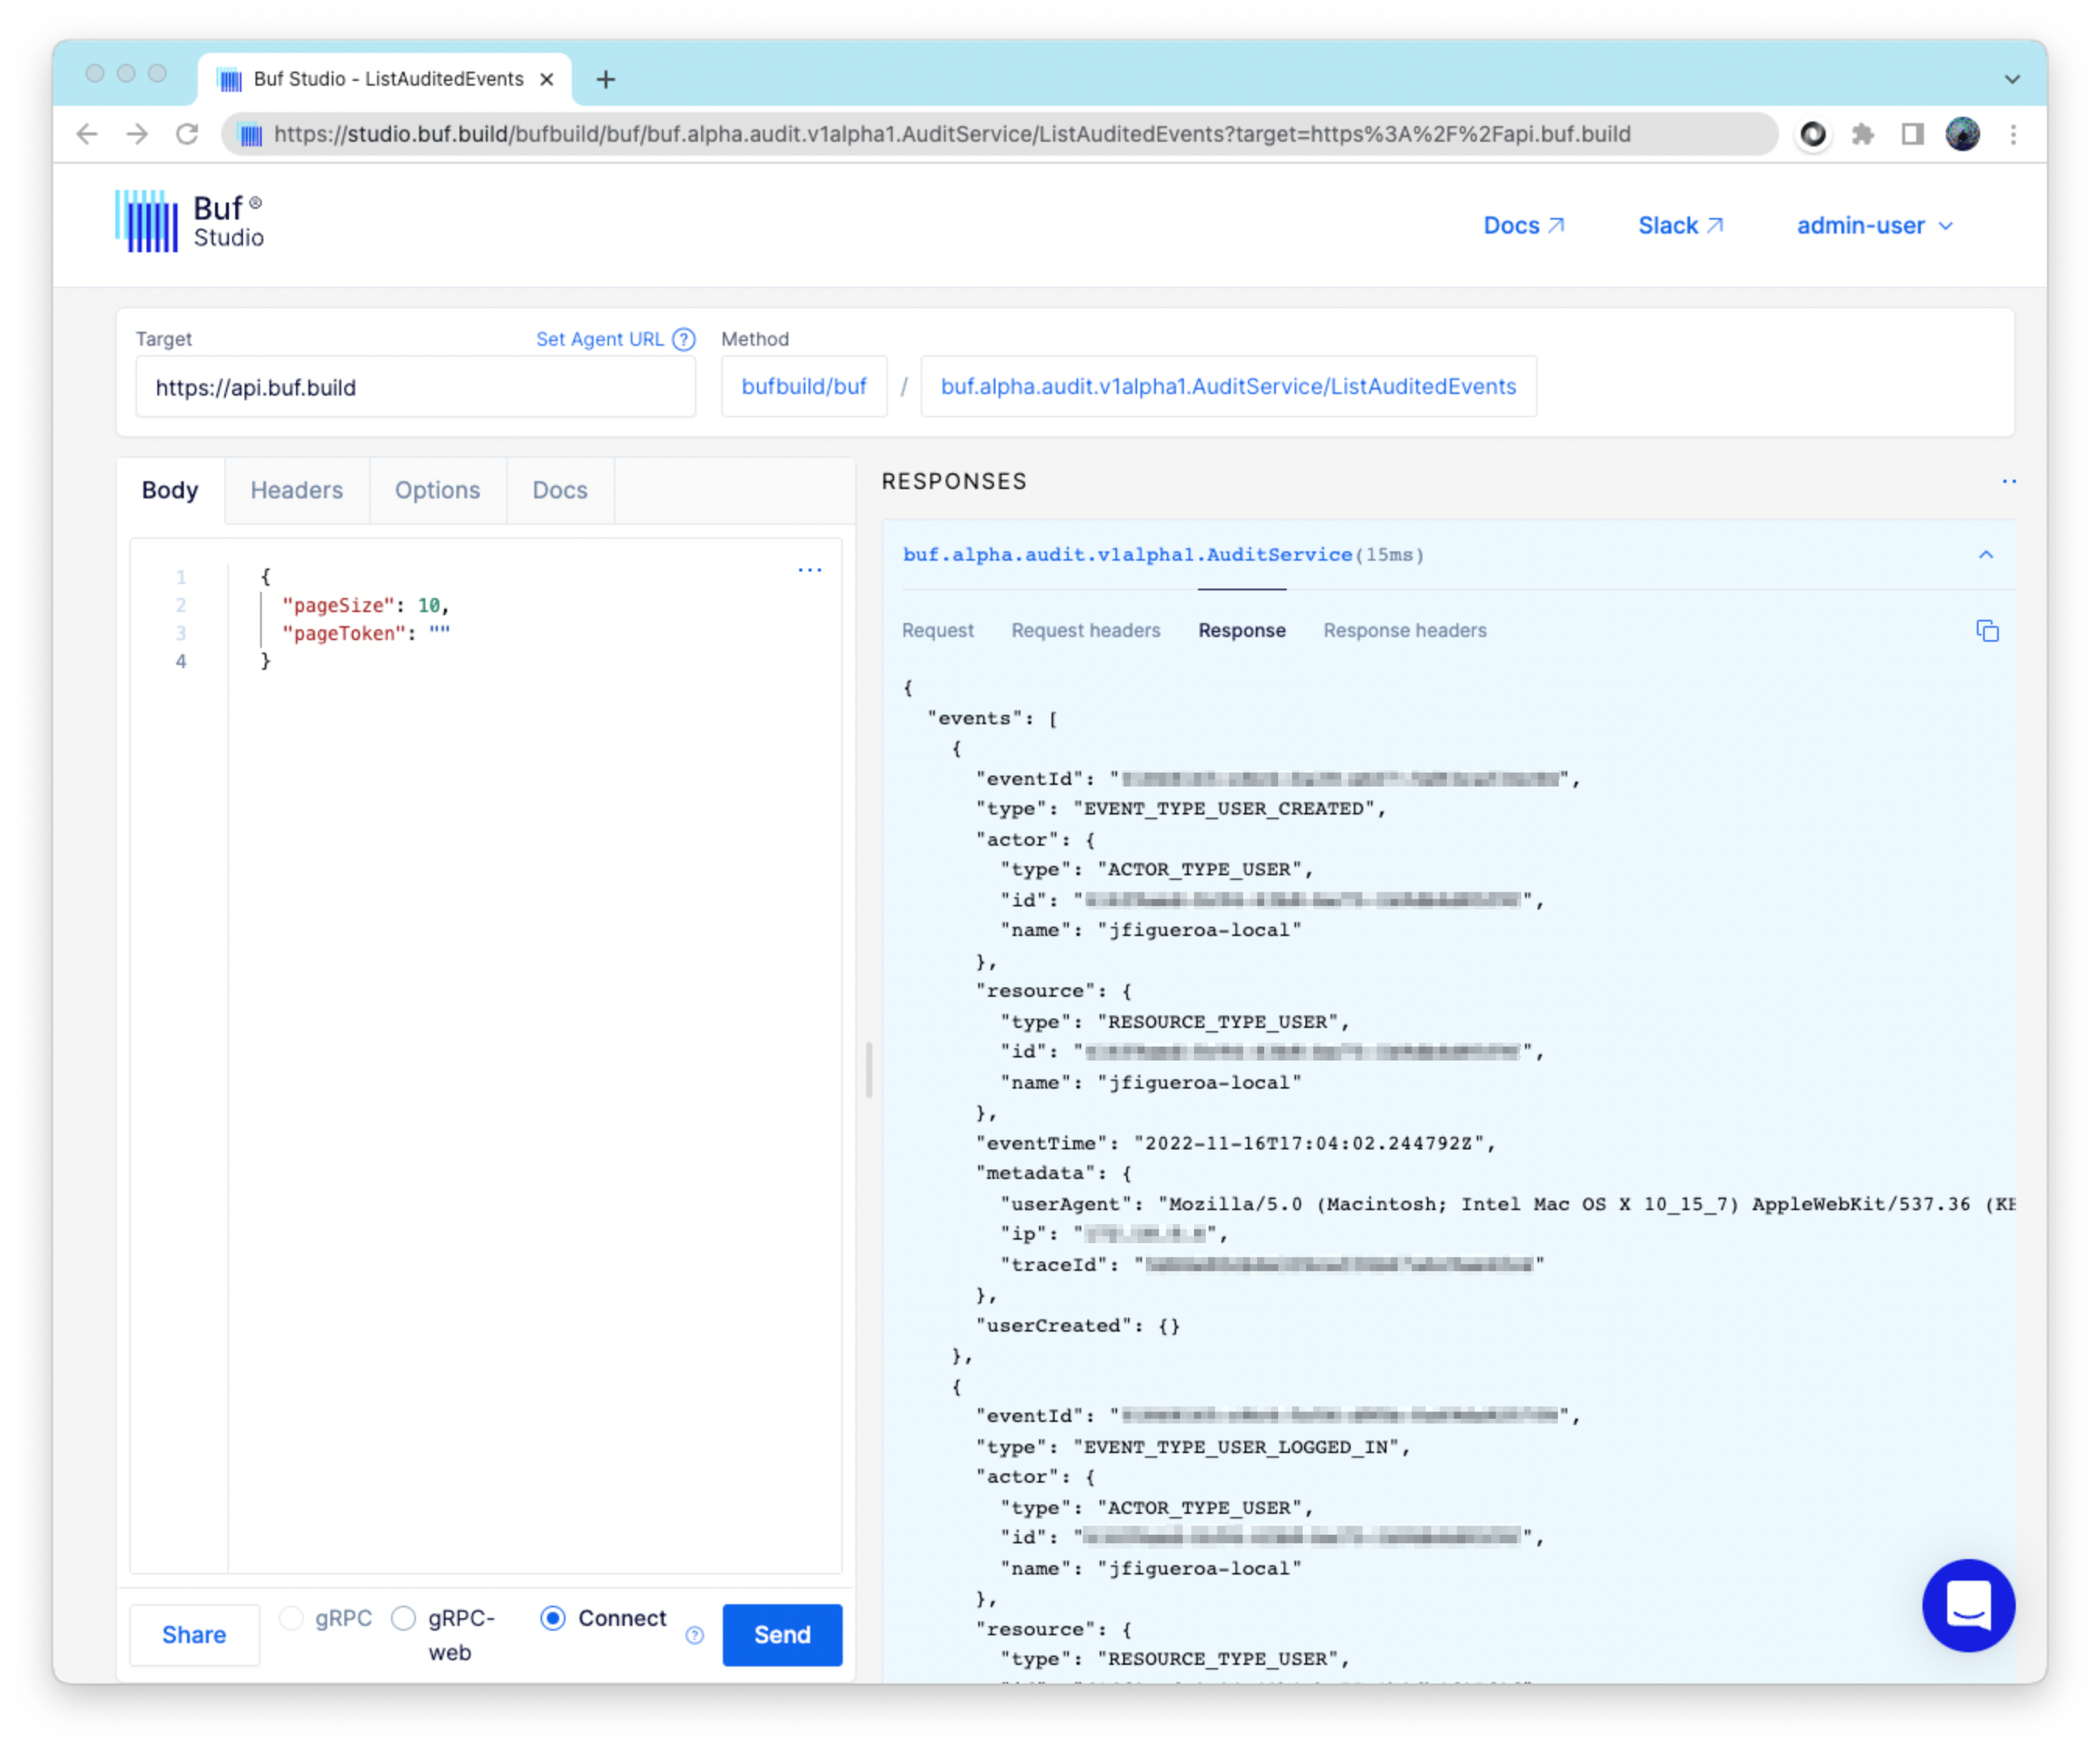
Task: Select the gRPC protocol radio button
Action: tap(291, 1618)
